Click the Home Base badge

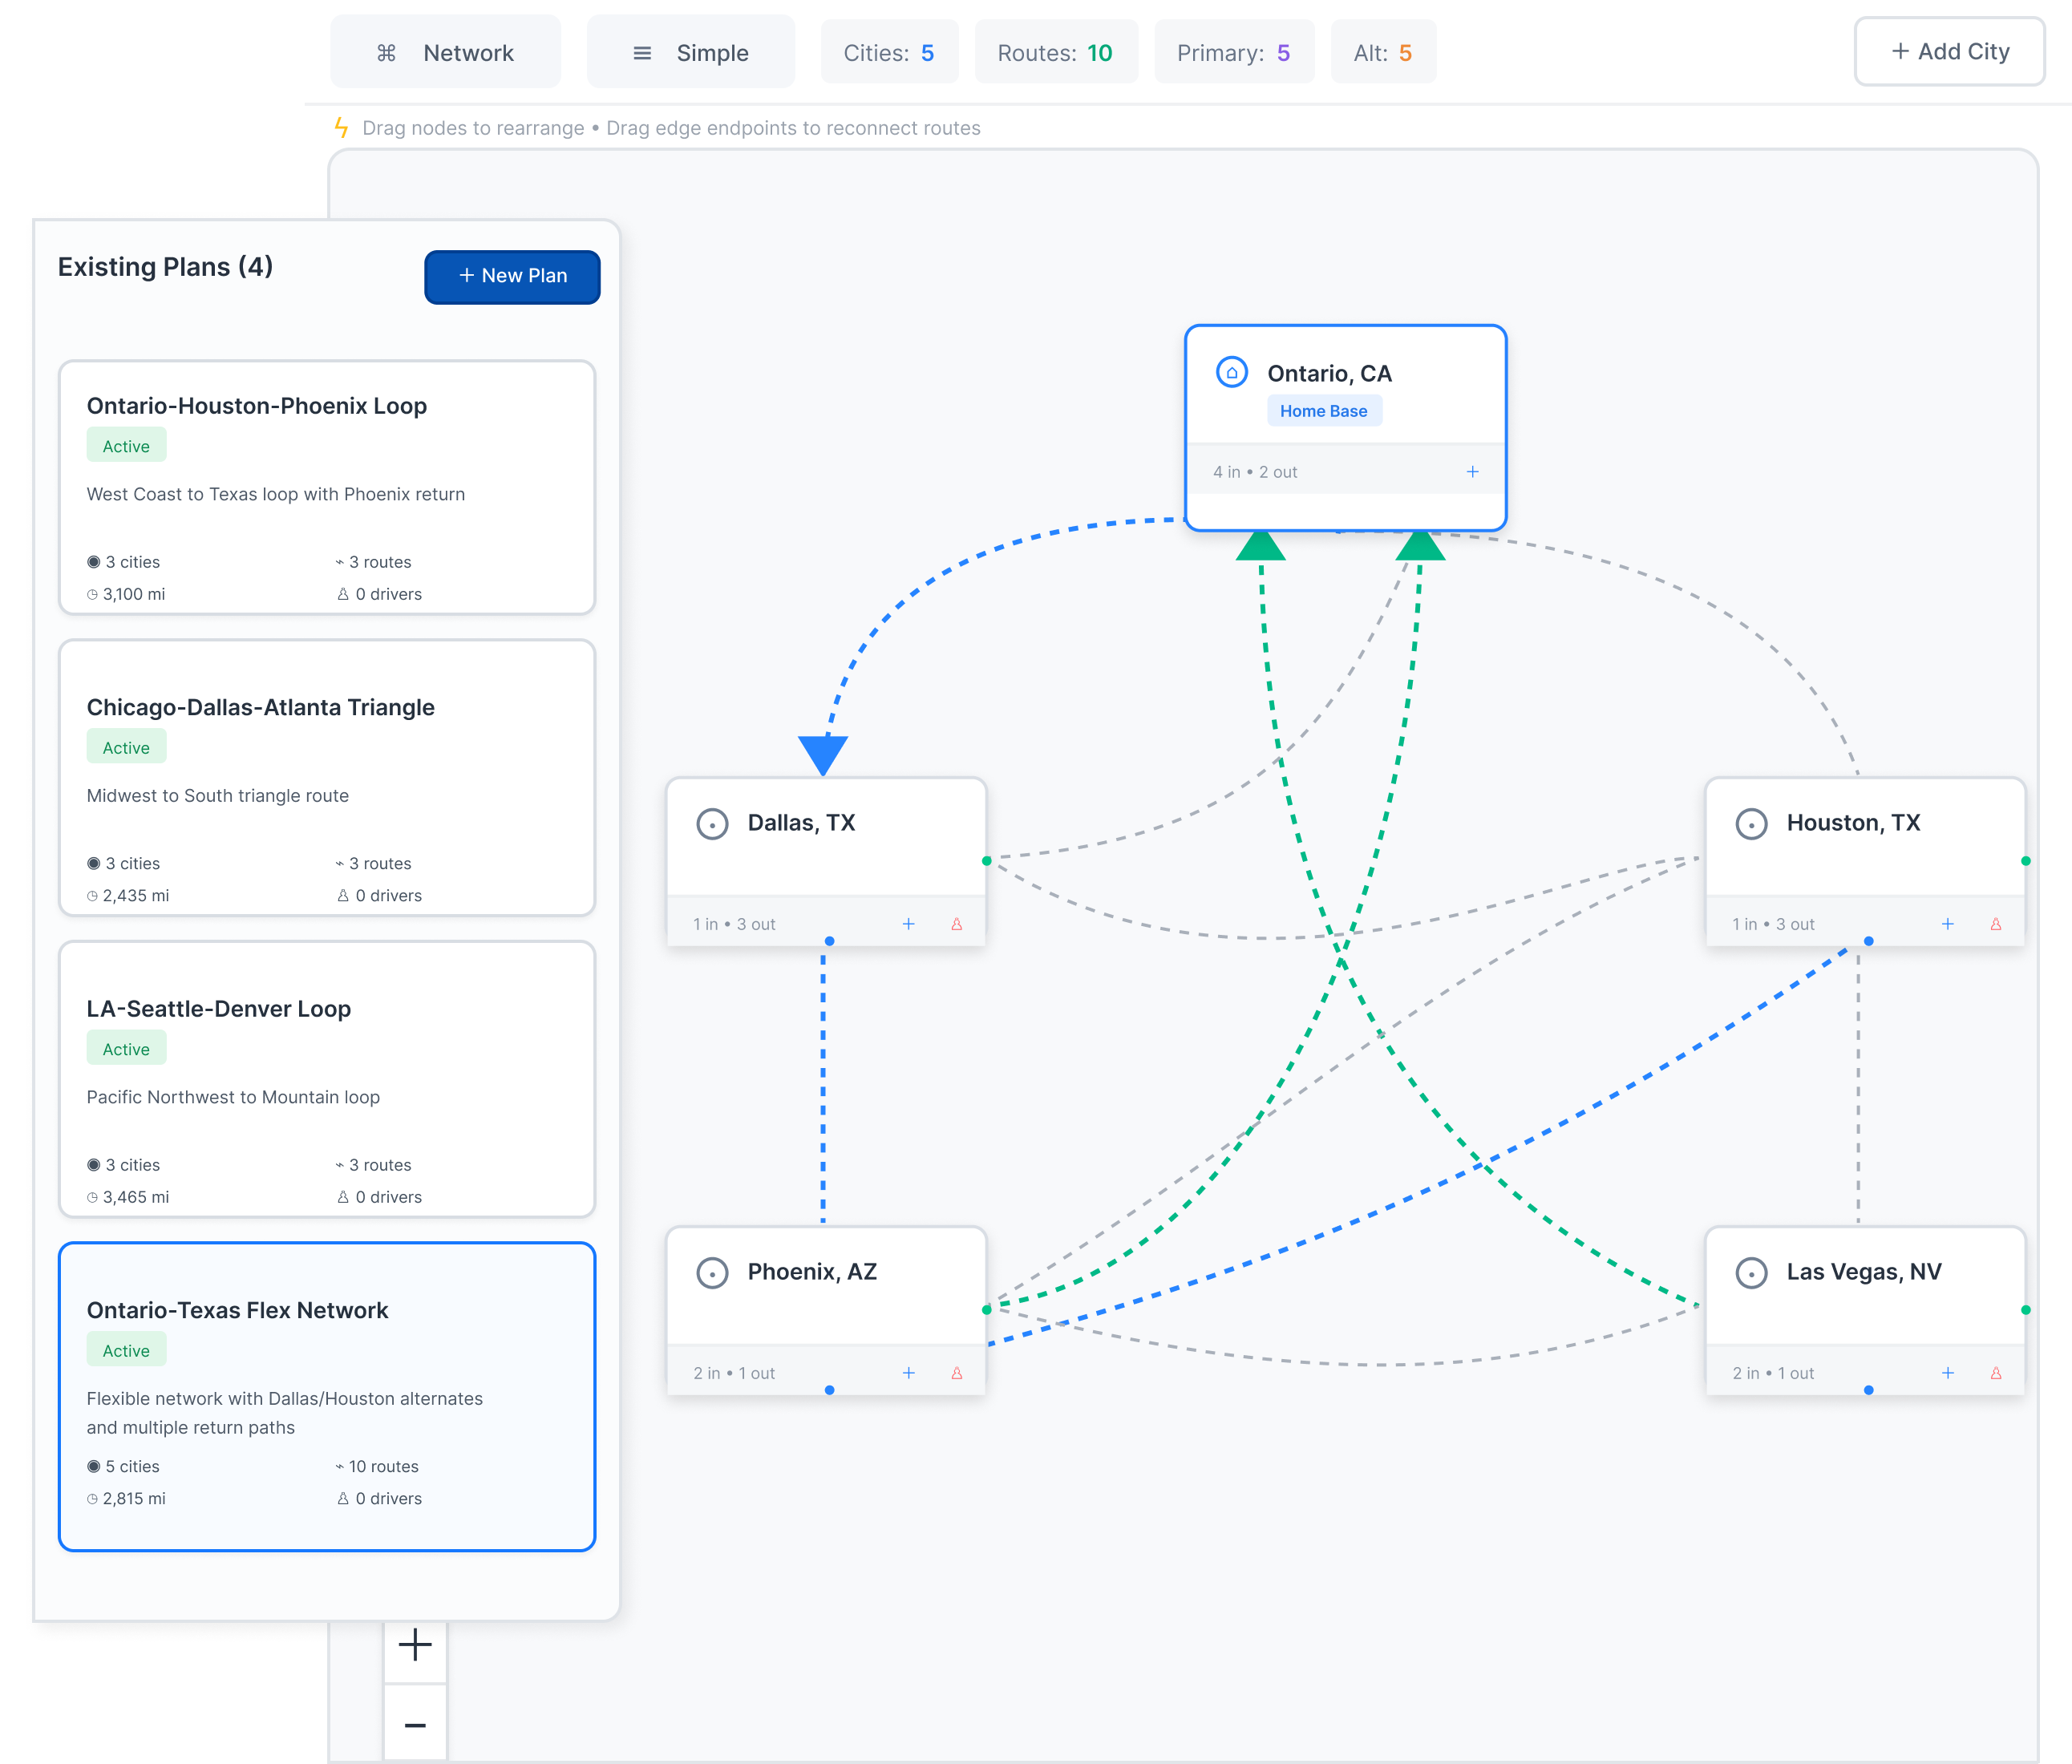point(1324,411)
